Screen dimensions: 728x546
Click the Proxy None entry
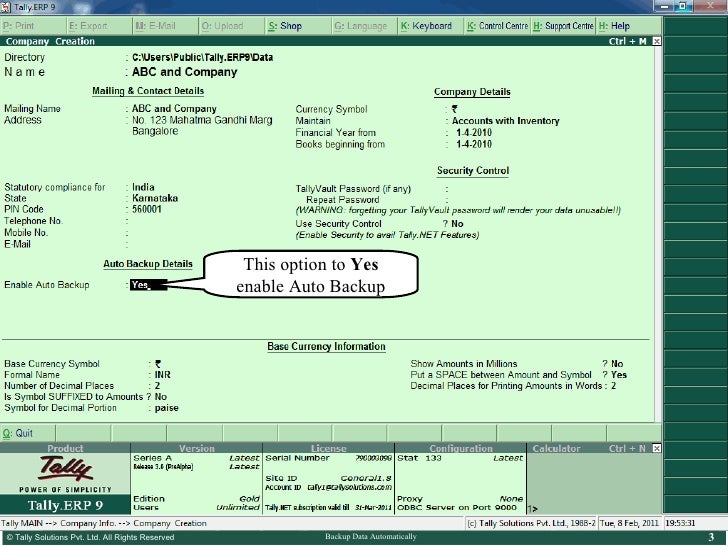460,499
